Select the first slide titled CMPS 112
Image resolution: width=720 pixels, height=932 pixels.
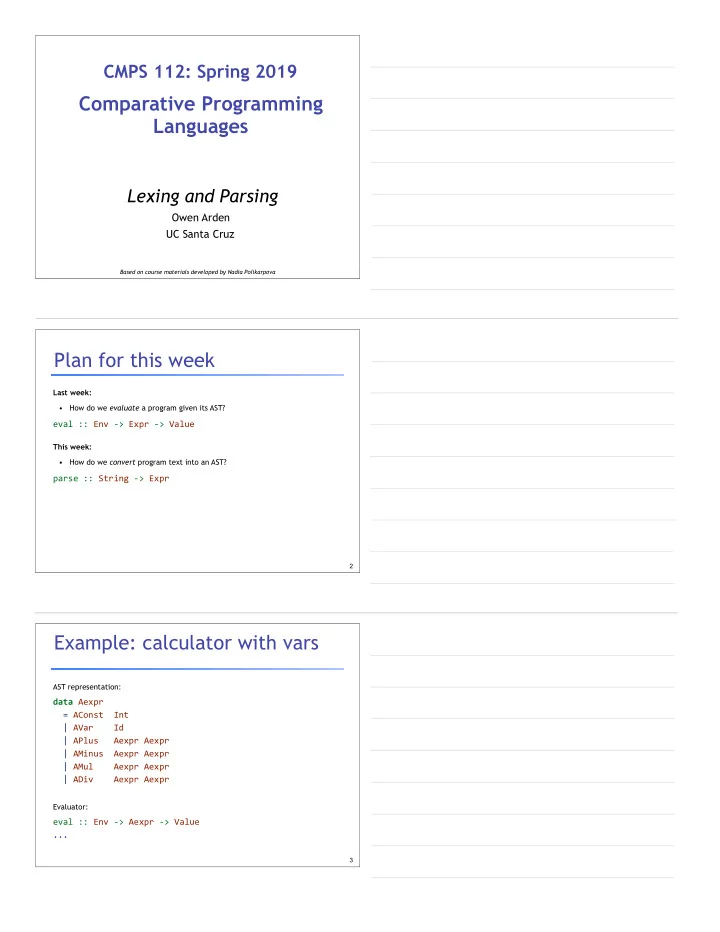[197, 157]
